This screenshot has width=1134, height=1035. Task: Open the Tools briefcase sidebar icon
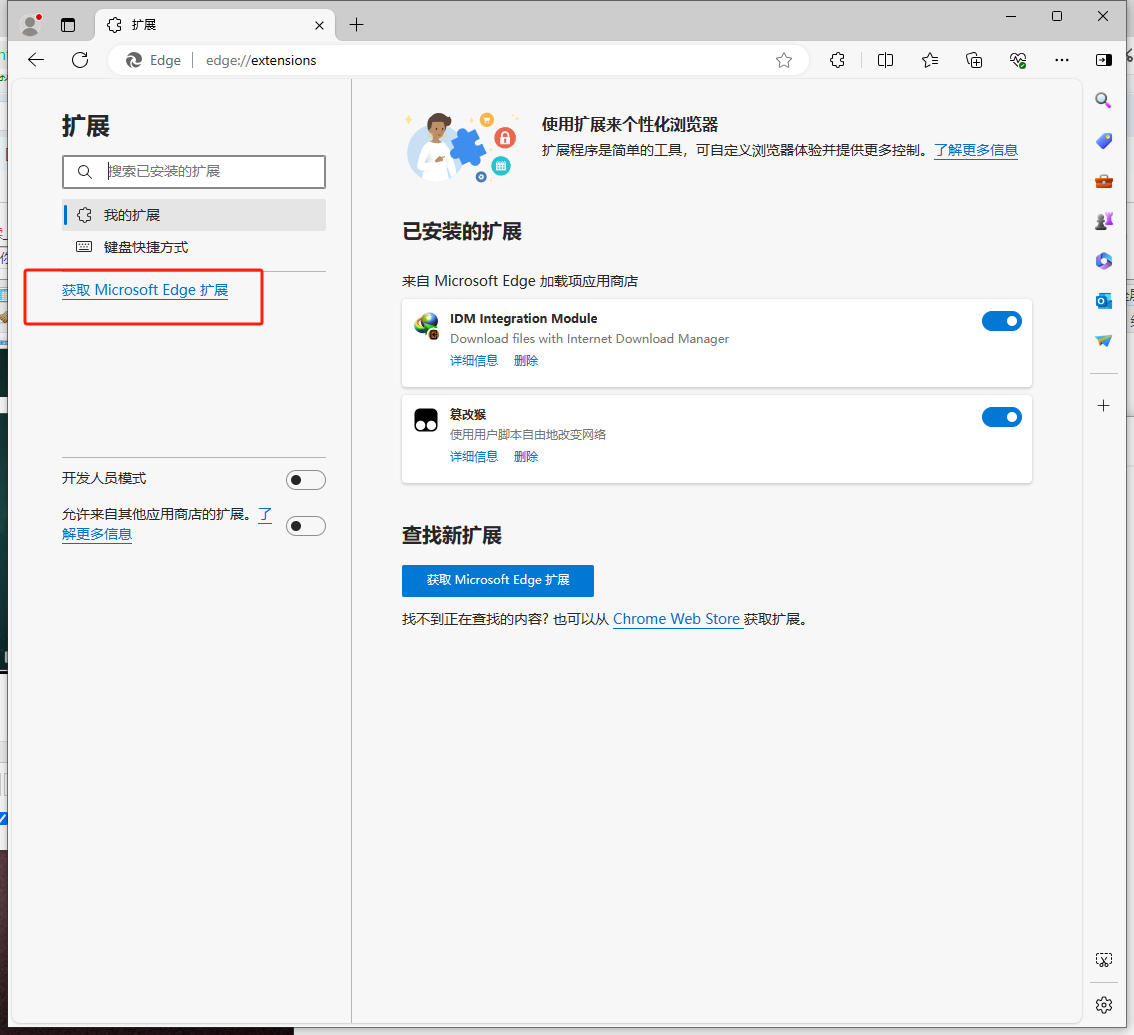pyautogui.click(x=1103, y=181)
